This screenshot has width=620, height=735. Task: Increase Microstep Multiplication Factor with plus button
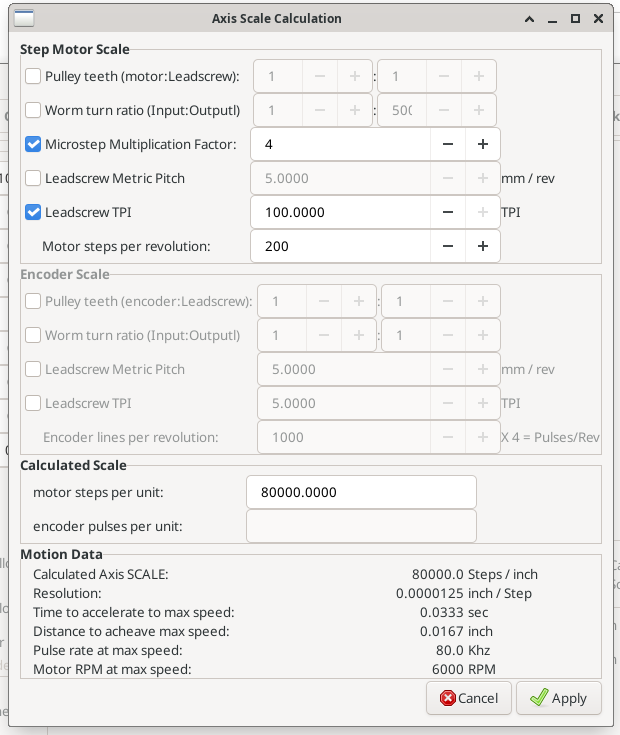482,144
